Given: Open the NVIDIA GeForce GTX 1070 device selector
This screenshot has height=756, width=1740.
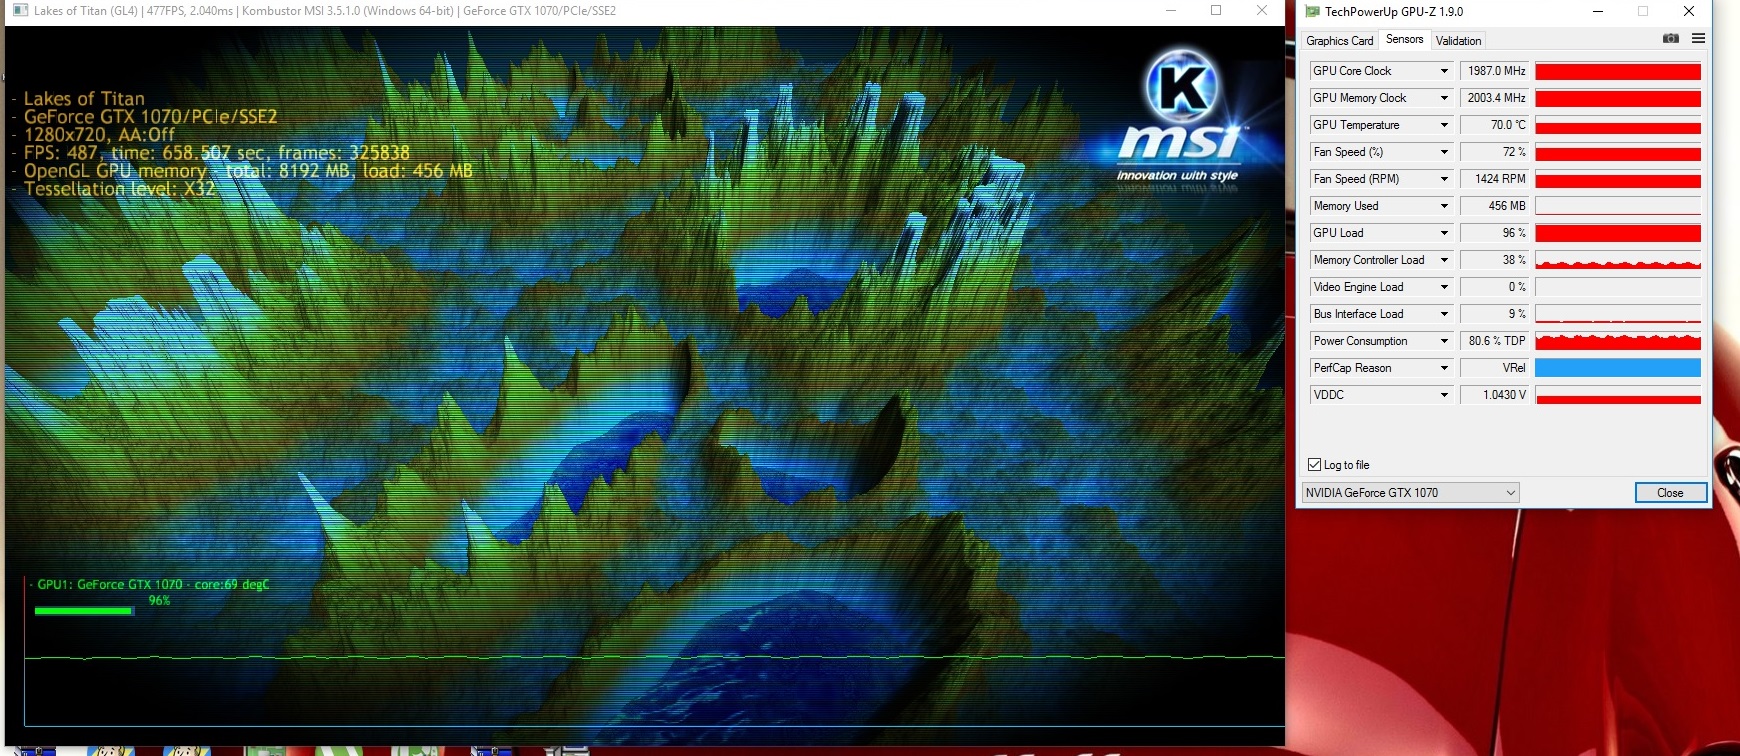Looking at the screenshot, I should pos(1410,493).
